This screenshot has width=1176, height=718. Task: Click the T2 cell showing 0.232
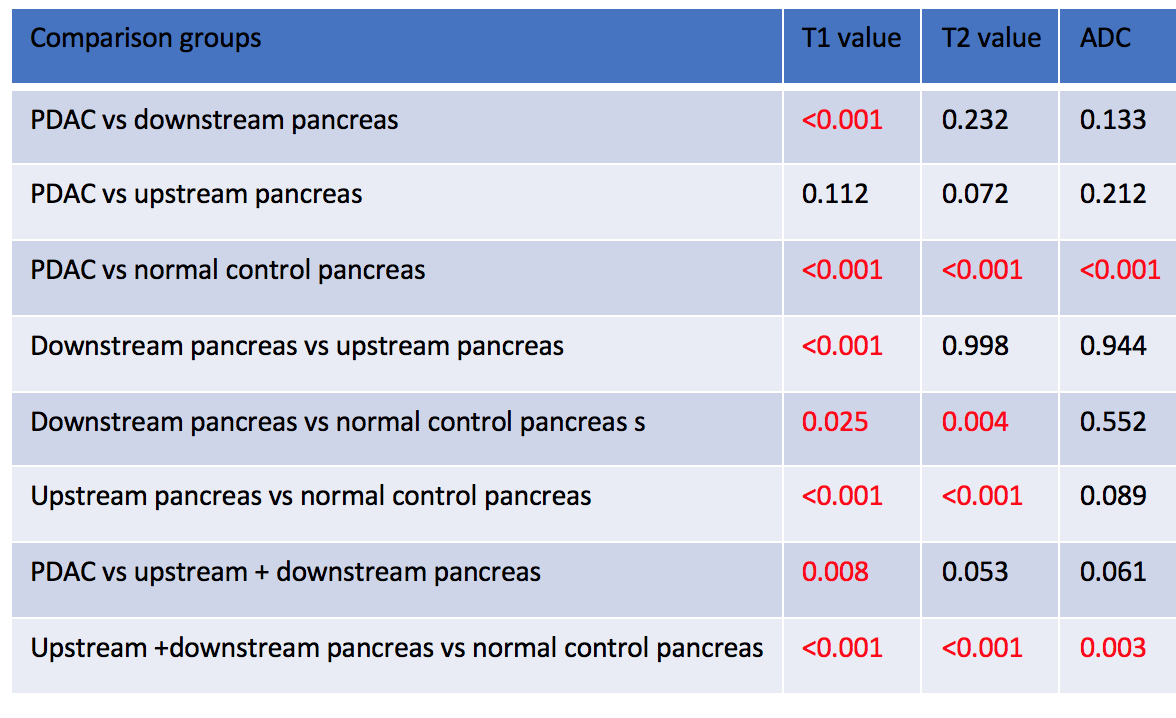point(975,120)
